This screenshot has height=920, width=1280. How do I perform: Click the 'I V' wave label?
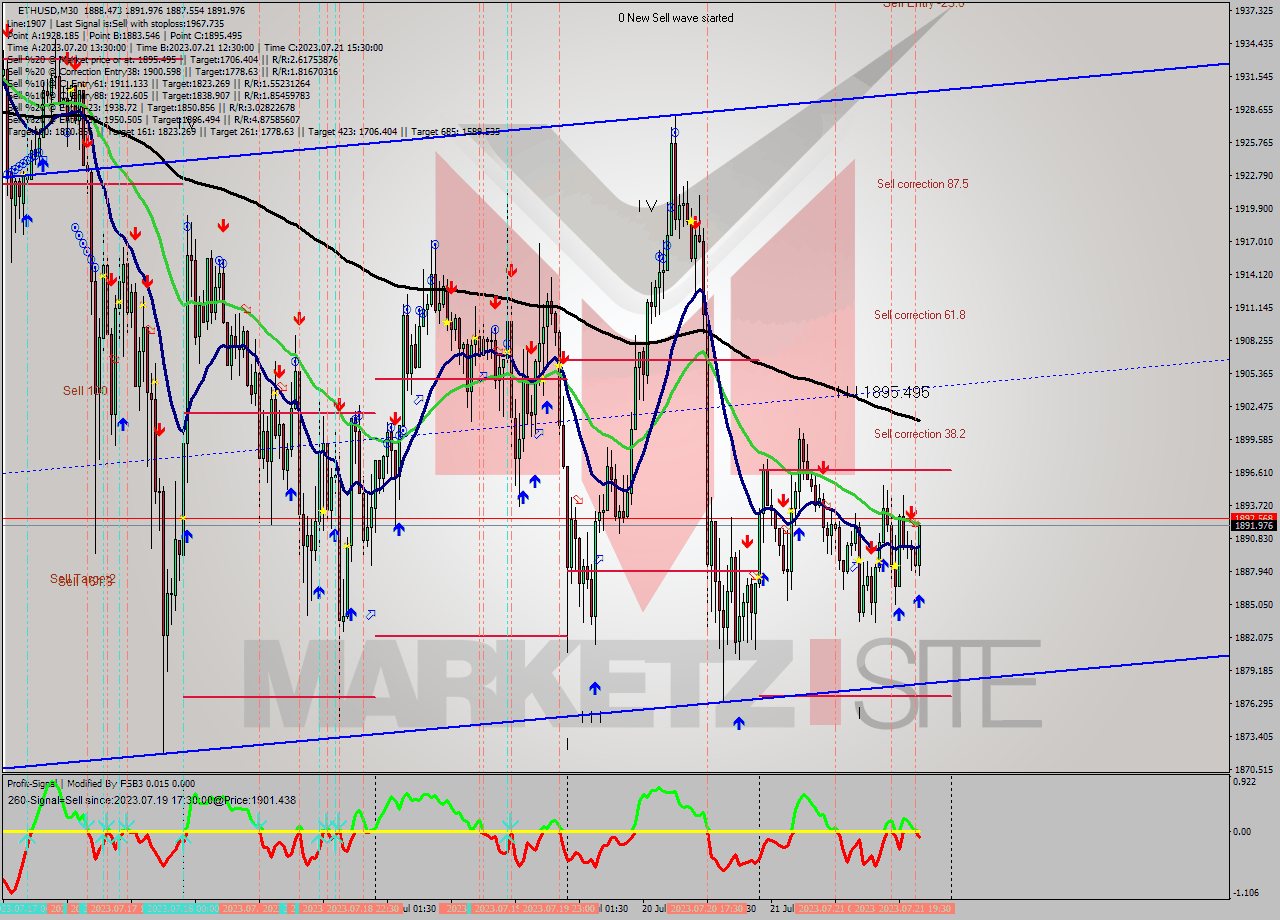[648, 206]
